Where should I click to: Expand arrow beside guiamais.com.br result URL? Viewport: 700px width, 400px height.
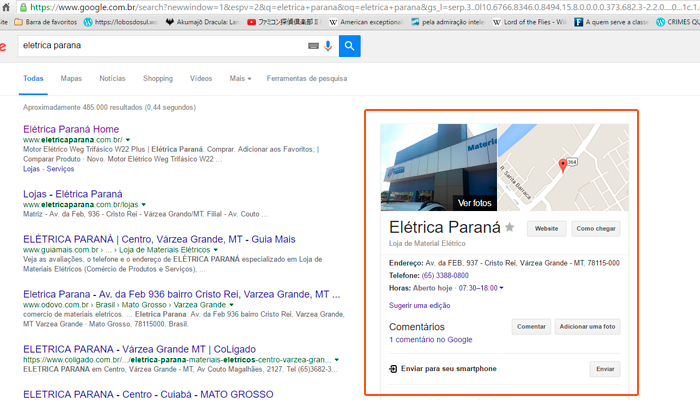[216, 250]
